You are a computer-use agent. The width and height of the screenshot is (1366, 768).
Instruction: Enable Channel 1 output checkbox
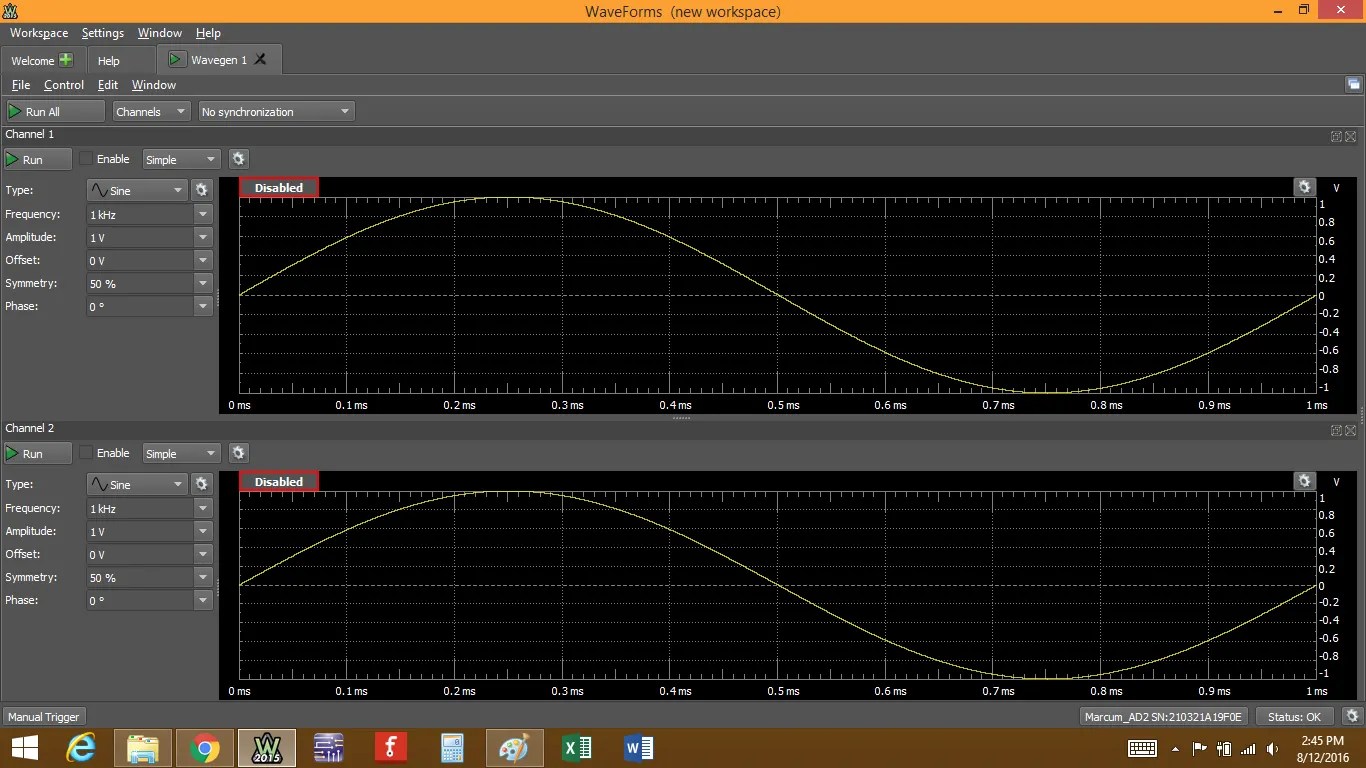pos(84,159)
